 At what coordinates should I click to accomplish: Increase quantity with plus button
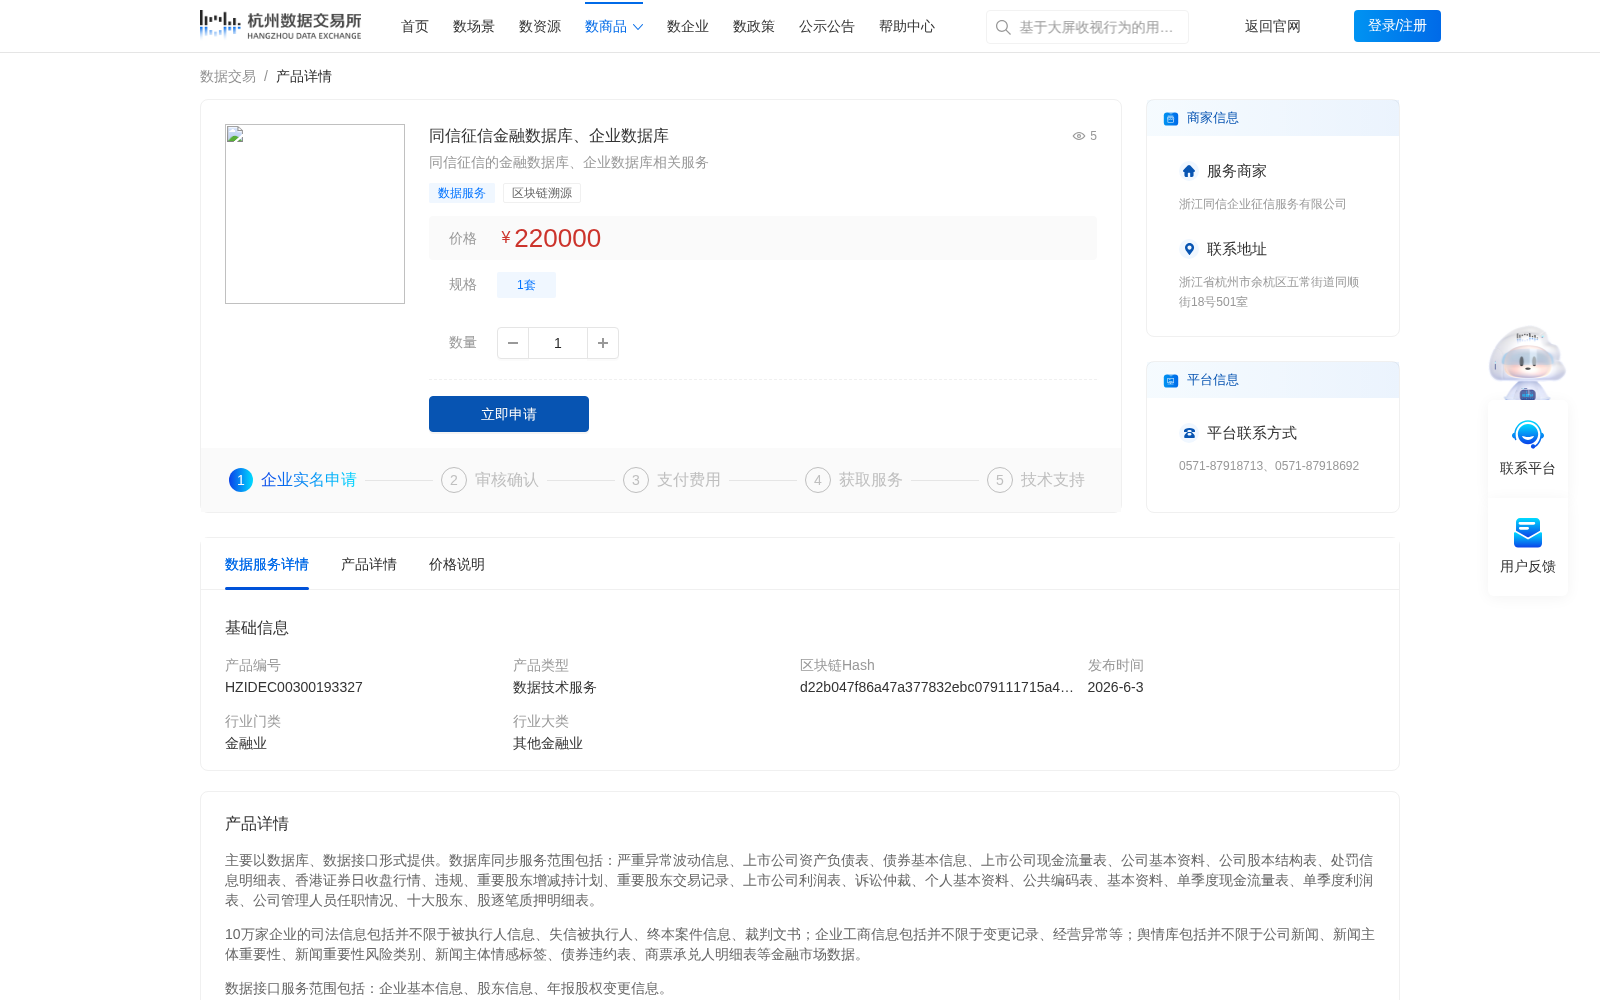tap(603, 343)
